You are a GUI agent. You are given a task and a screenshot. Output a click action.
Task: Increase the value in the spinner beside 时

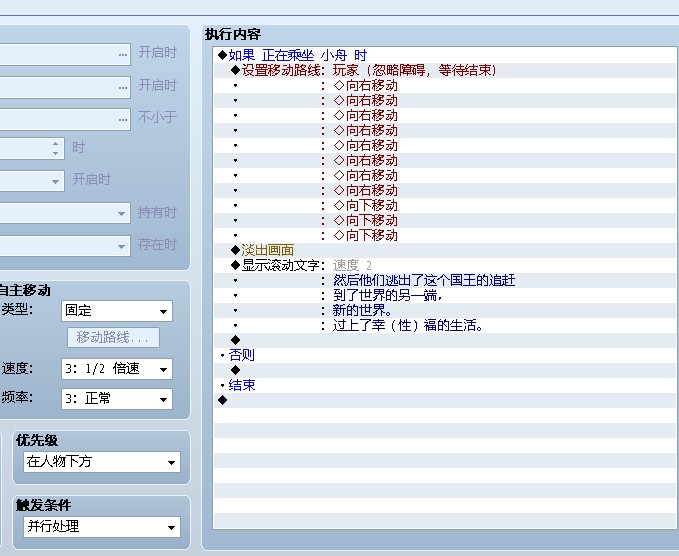(55, 144)
